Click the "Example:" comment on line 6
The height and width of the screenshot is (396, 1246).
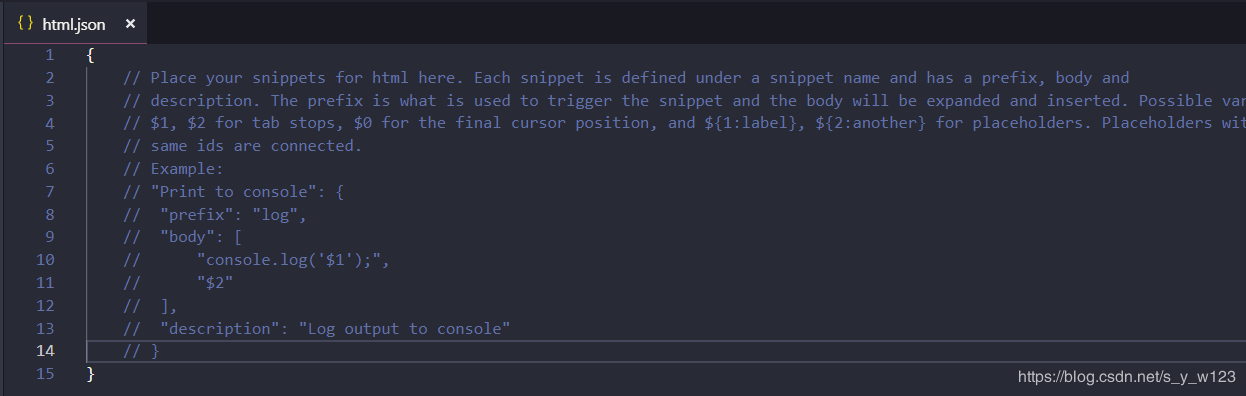pyautogui.click(x=174, y=169)
